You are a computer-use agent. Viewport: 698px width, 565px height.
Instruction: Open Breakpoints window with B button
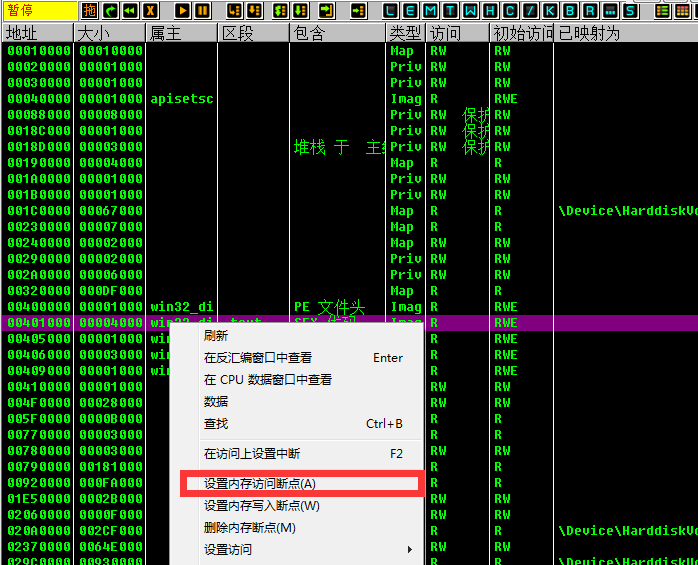pyautogui.click(x=568, y=10)
